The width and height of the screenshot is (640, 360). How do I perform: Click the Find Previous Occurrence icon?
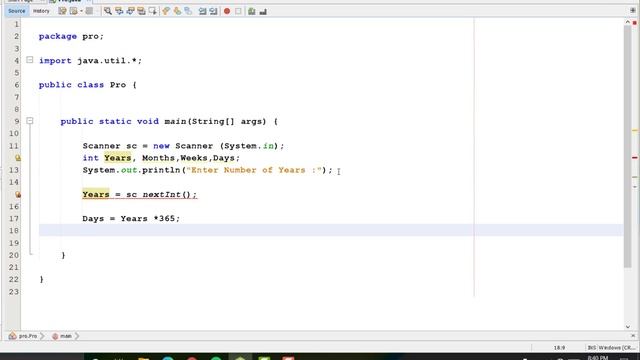click(x=119, y=11)
